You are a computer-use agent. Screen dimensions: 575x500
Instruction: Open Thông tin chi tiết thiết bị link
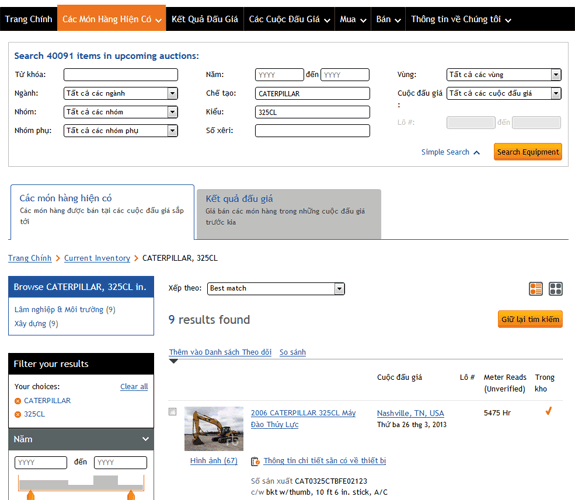click(325, 461)
